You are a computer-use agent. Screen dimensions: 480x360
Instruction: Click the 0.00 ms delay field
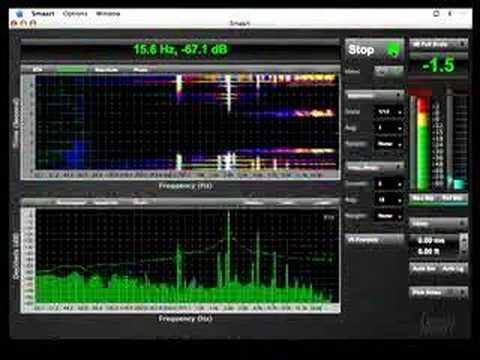click(x=431, y=240)
